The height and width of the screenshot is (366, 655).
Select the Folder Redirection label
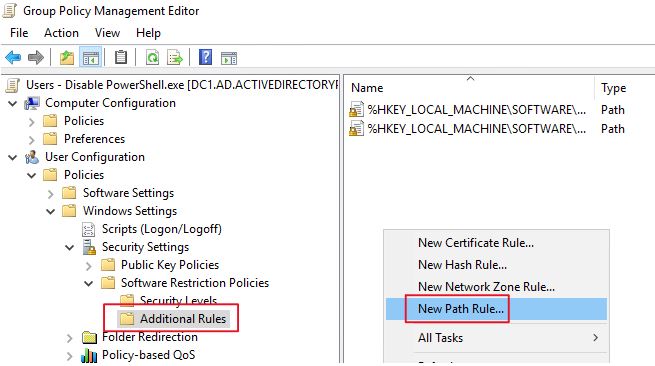click(x=150, y=337)
